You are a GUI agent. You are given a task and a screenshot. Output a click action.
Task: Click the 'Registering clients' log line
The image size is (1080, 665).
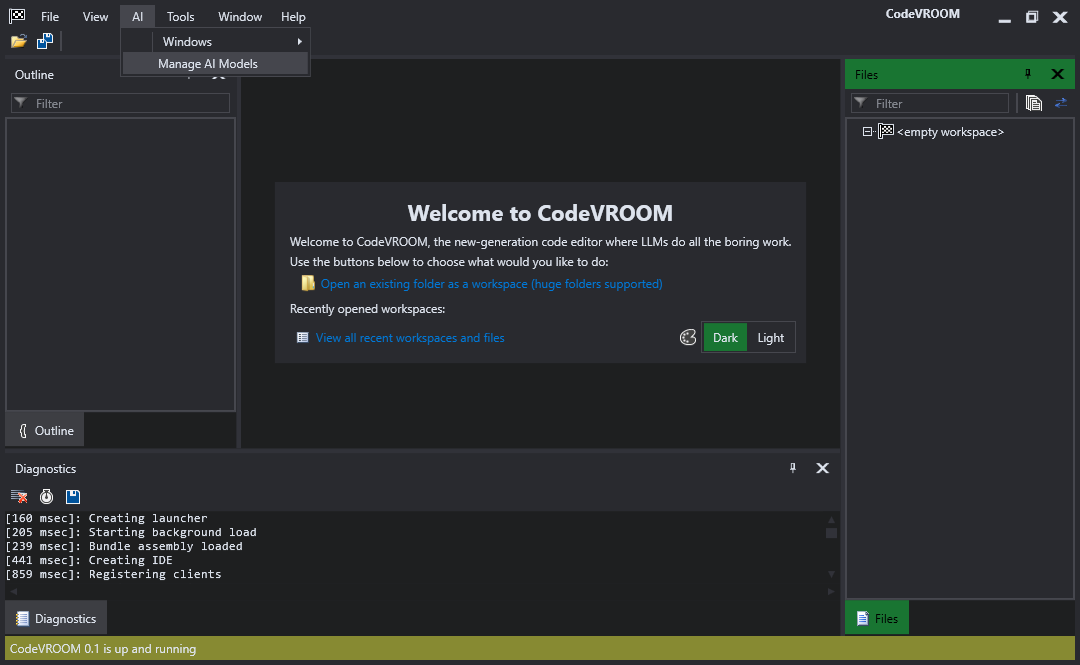(x=113, y=574)
